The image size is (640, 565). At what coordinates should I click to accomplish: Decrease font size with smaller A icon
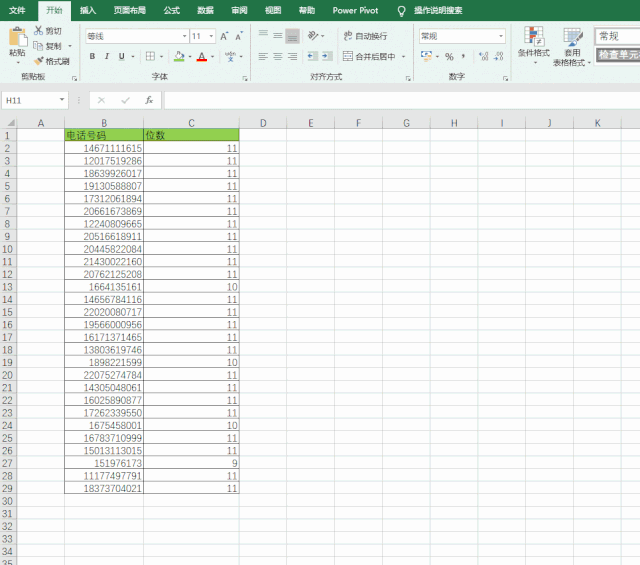point(239,36)
